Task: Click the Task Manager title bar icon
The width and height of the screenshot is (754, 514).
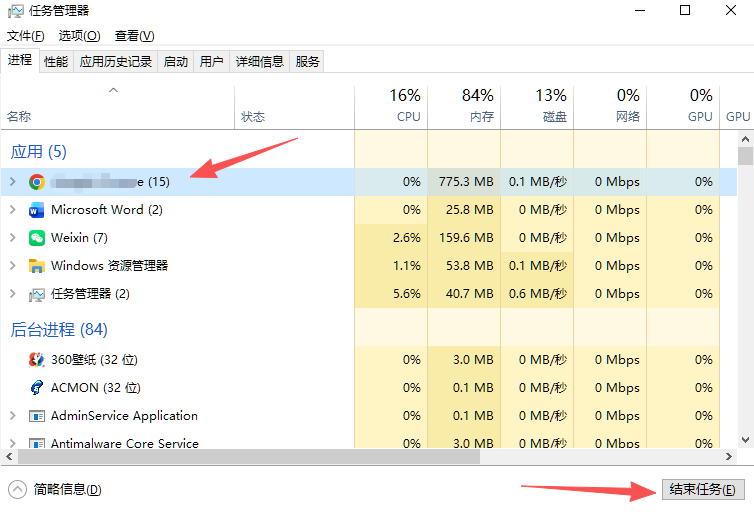Action: (x=15, y=11)
